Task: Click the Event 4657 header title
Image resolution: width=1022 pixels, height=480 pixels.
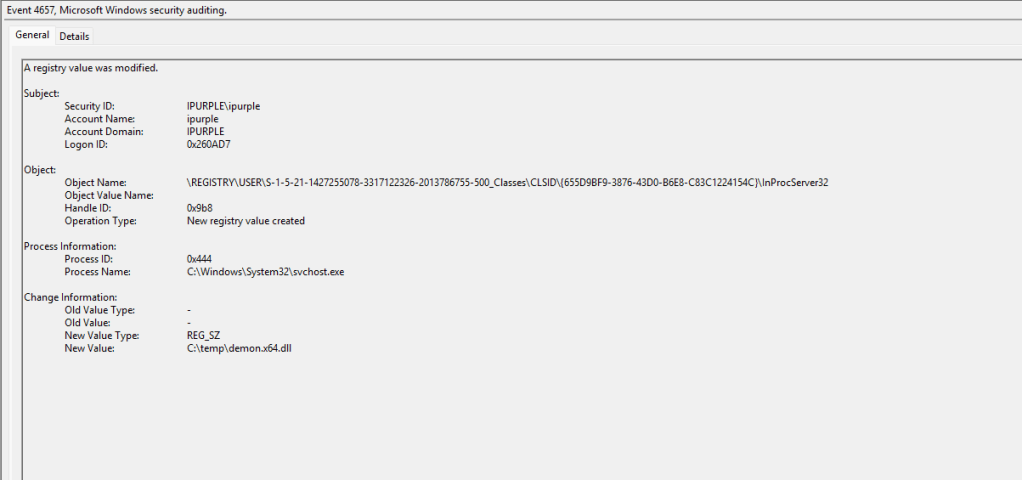Action: tap(117, 10)
